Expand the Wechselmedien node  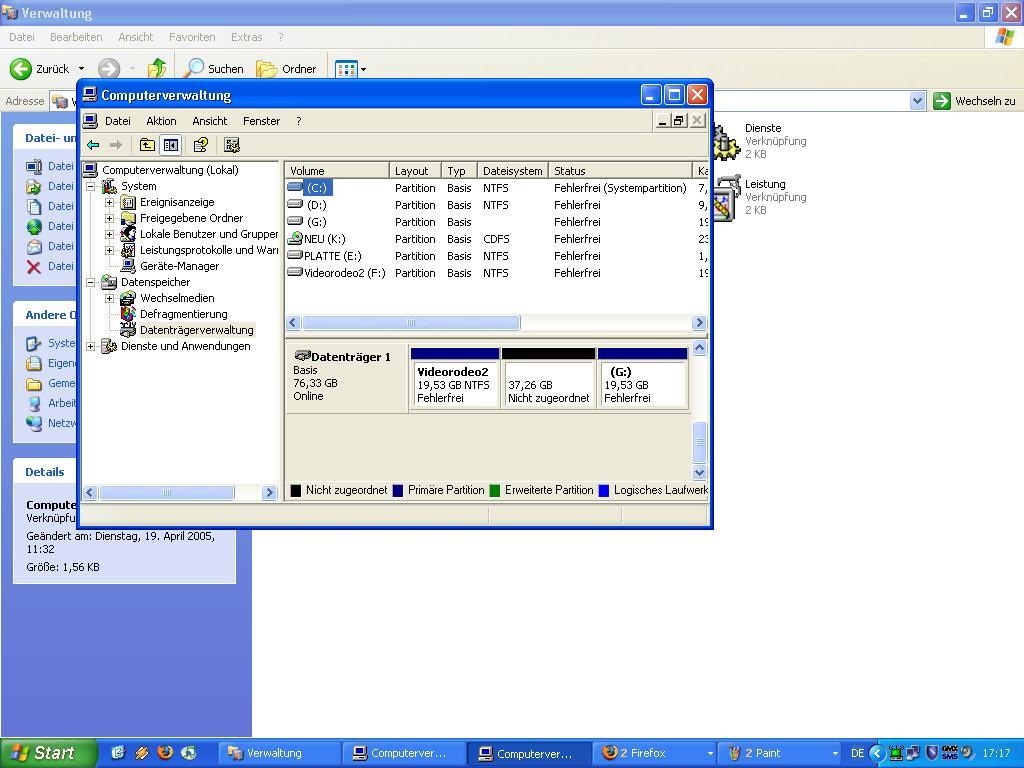tap(110, 298)
